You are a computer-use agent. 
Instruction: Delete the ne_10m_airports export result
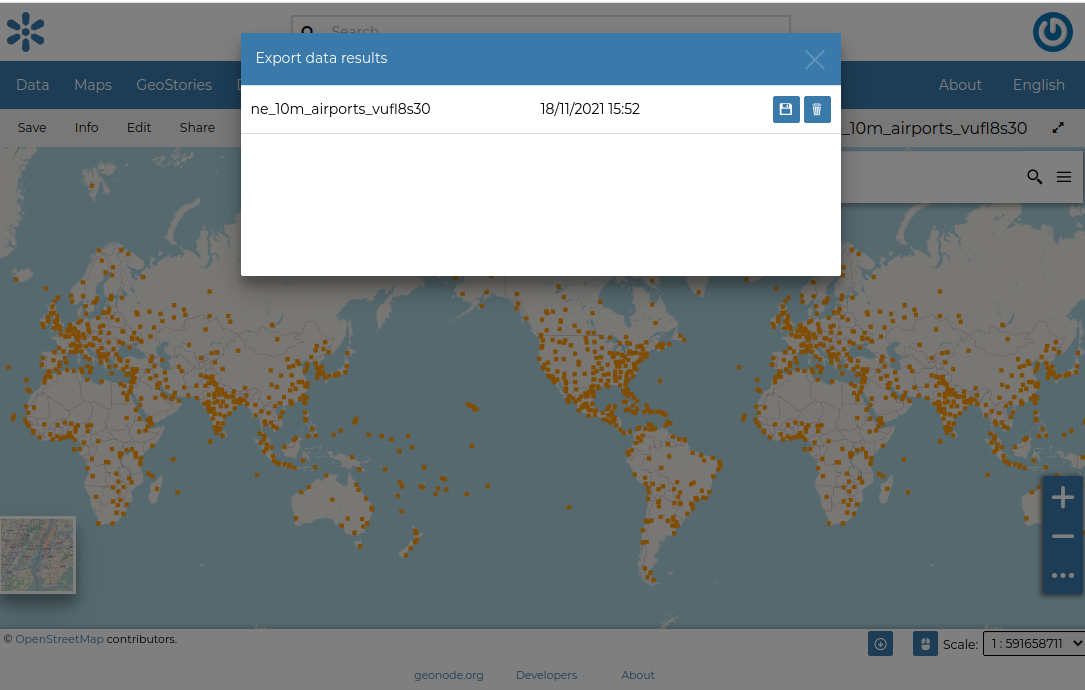pyautogui.click(x=817, y=110)
